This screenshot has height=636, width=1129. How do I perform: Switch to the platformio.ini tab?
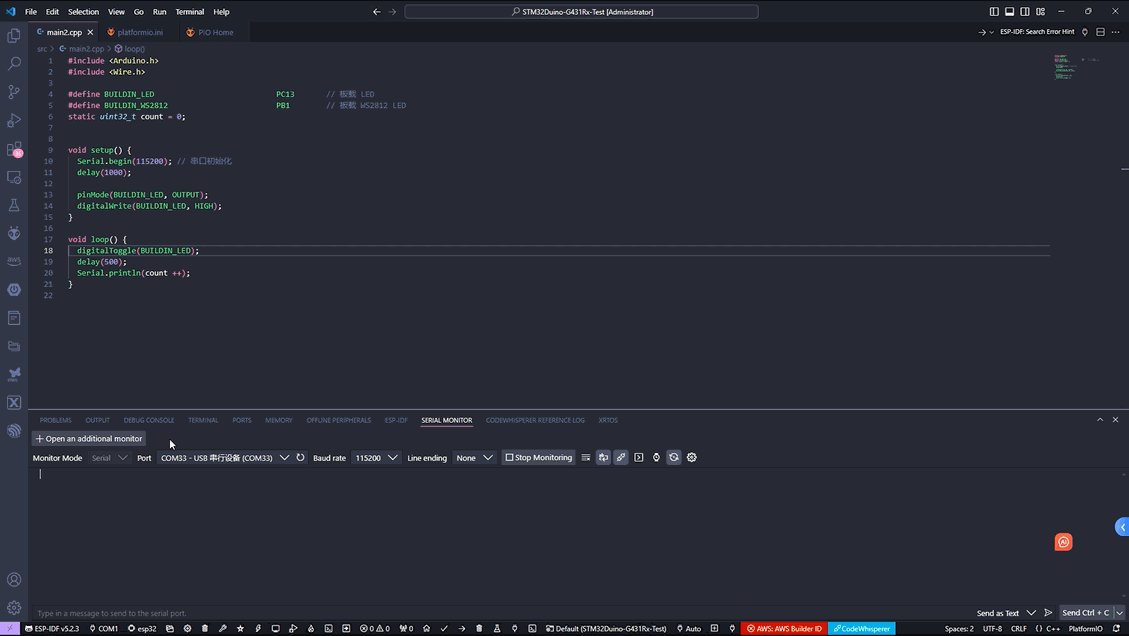pyautogui.click(x=140, y=32)
